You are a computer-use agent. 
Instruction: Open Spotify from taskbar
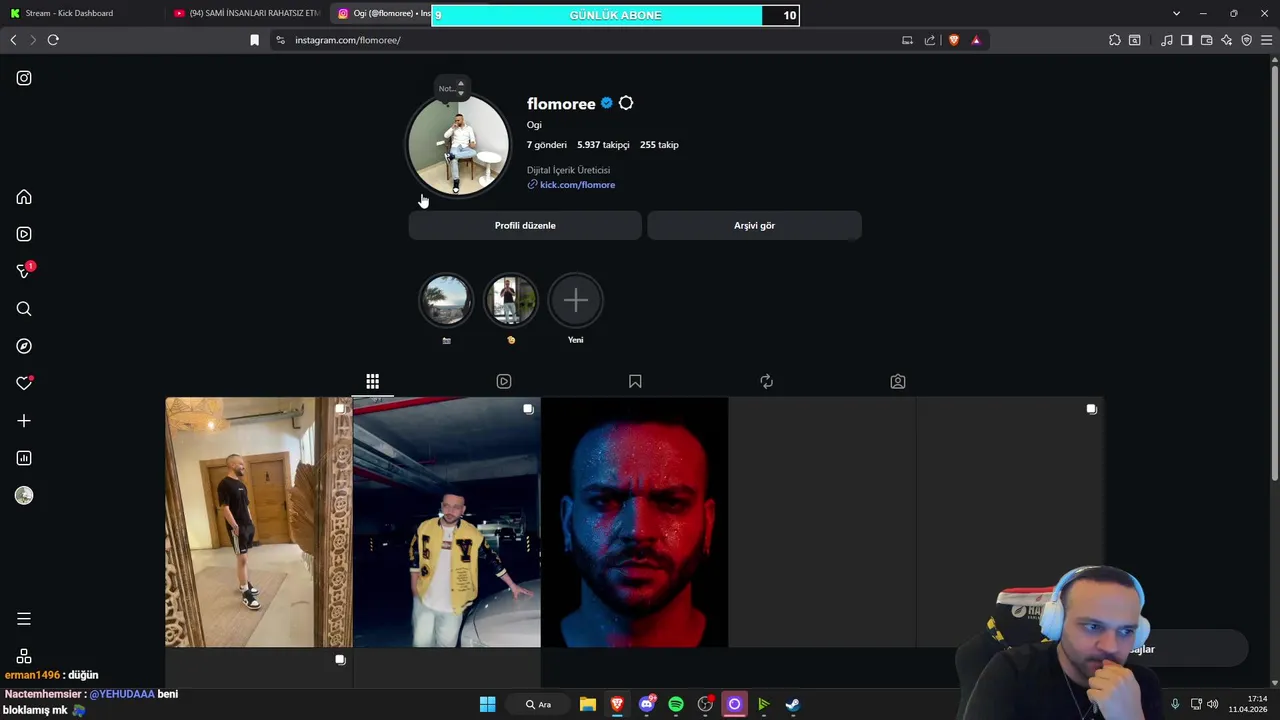pos(676,704)
